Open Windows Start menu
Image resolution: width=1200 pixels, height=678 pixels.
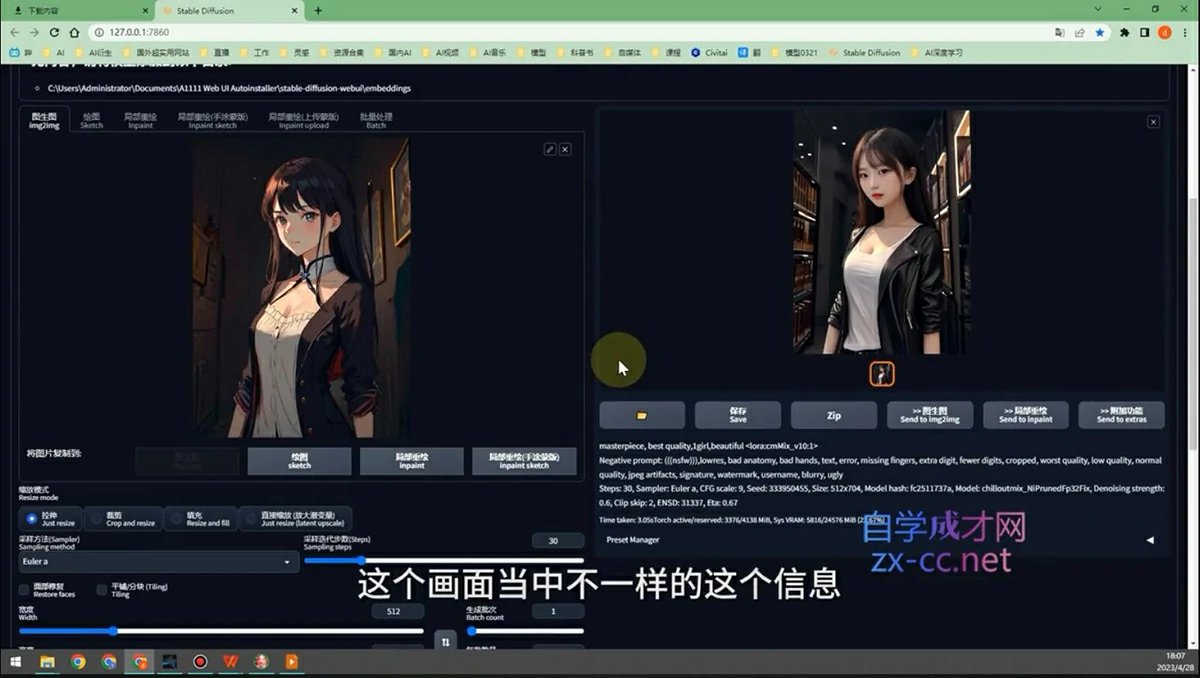point(15,662)
